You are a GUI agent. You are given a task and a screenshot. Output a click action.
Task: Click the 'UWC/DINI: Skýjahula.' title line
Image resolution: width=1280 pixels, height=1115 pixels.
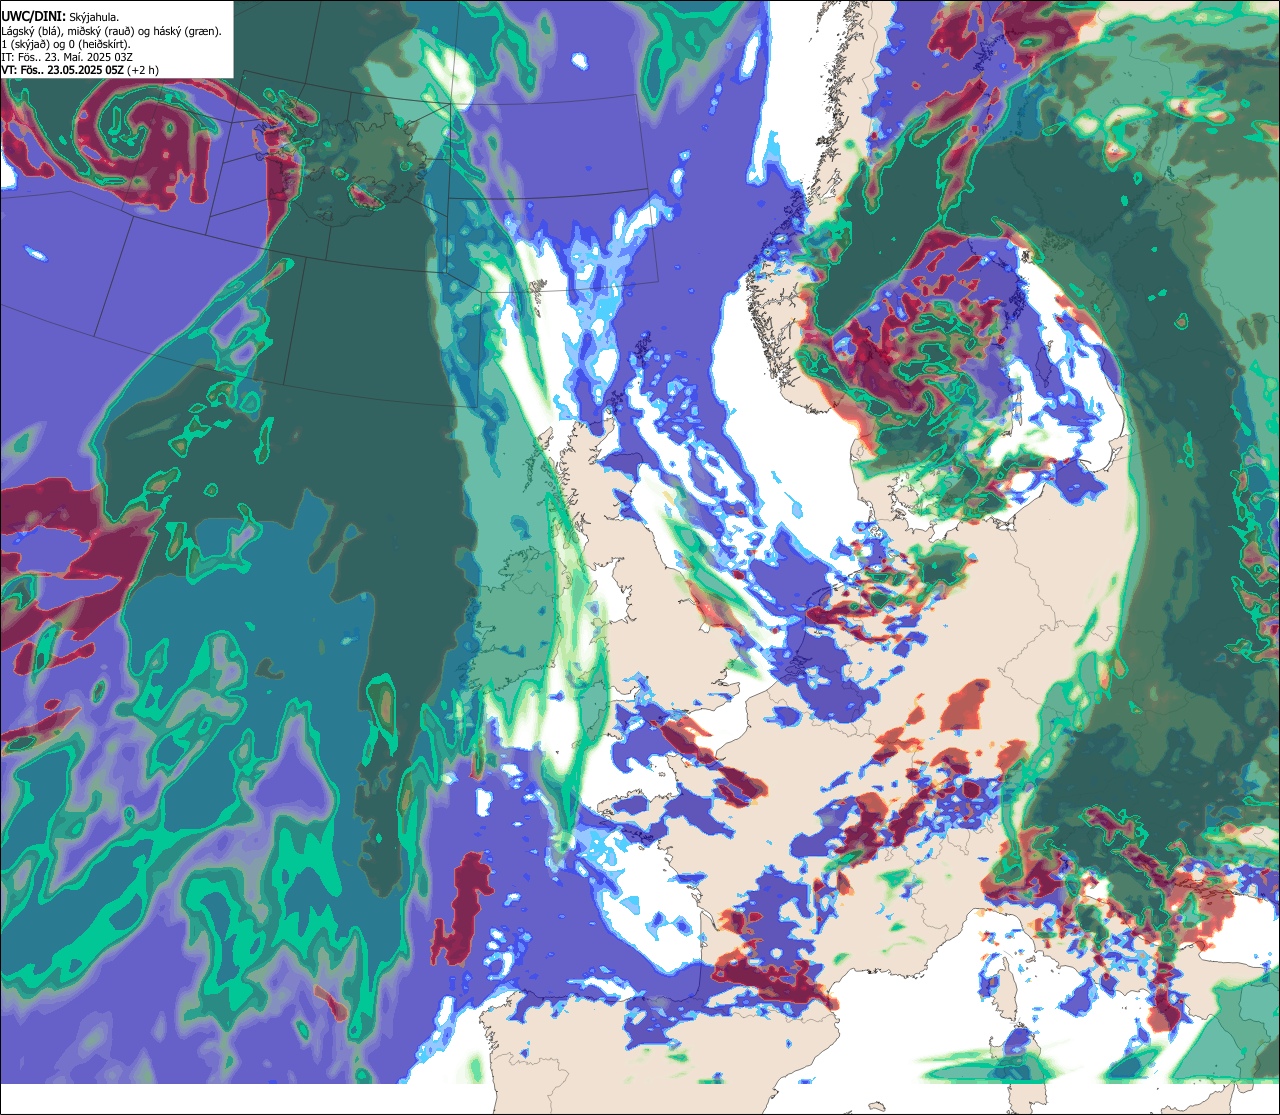[x=59, y=17]
